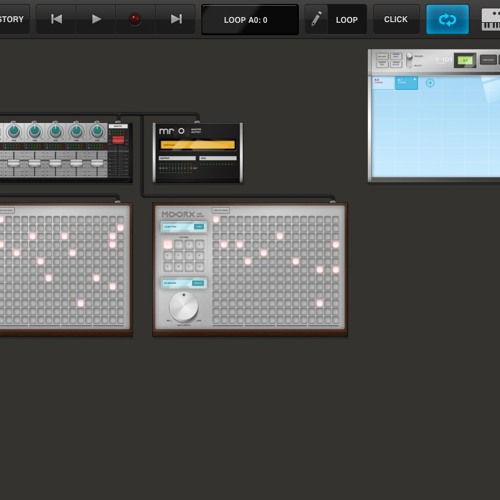Start playback with the Play button
The height and width of the screenshot is (500, 500).
point(96,19)
